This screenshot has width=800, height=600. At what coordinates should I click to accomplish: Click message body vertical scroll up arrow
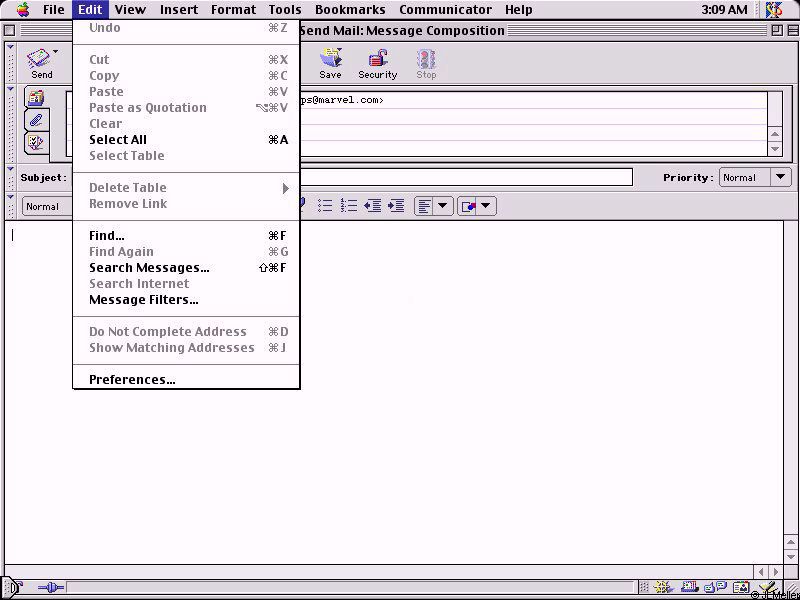pyautogui.click(x=790, y=541)
